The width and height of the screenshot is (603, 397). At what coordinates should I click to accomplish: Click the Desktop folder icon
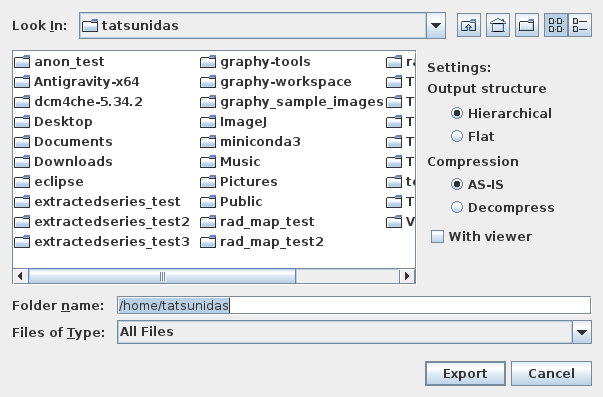[22, 122]
